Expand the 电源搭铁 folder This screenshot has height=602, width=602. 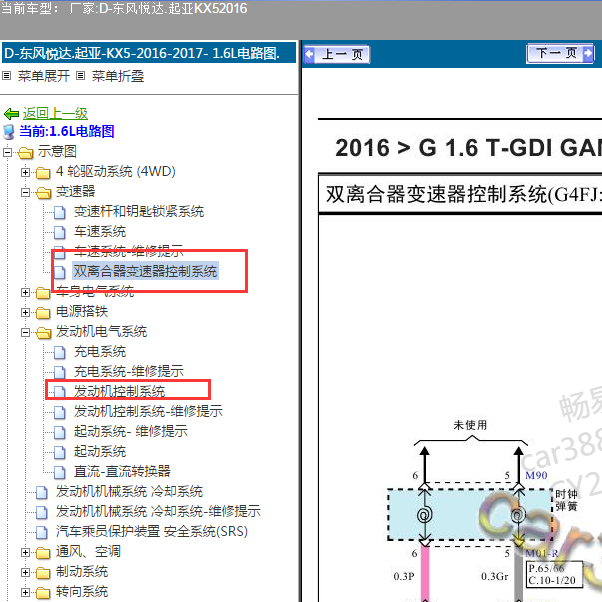coord(25,313)
